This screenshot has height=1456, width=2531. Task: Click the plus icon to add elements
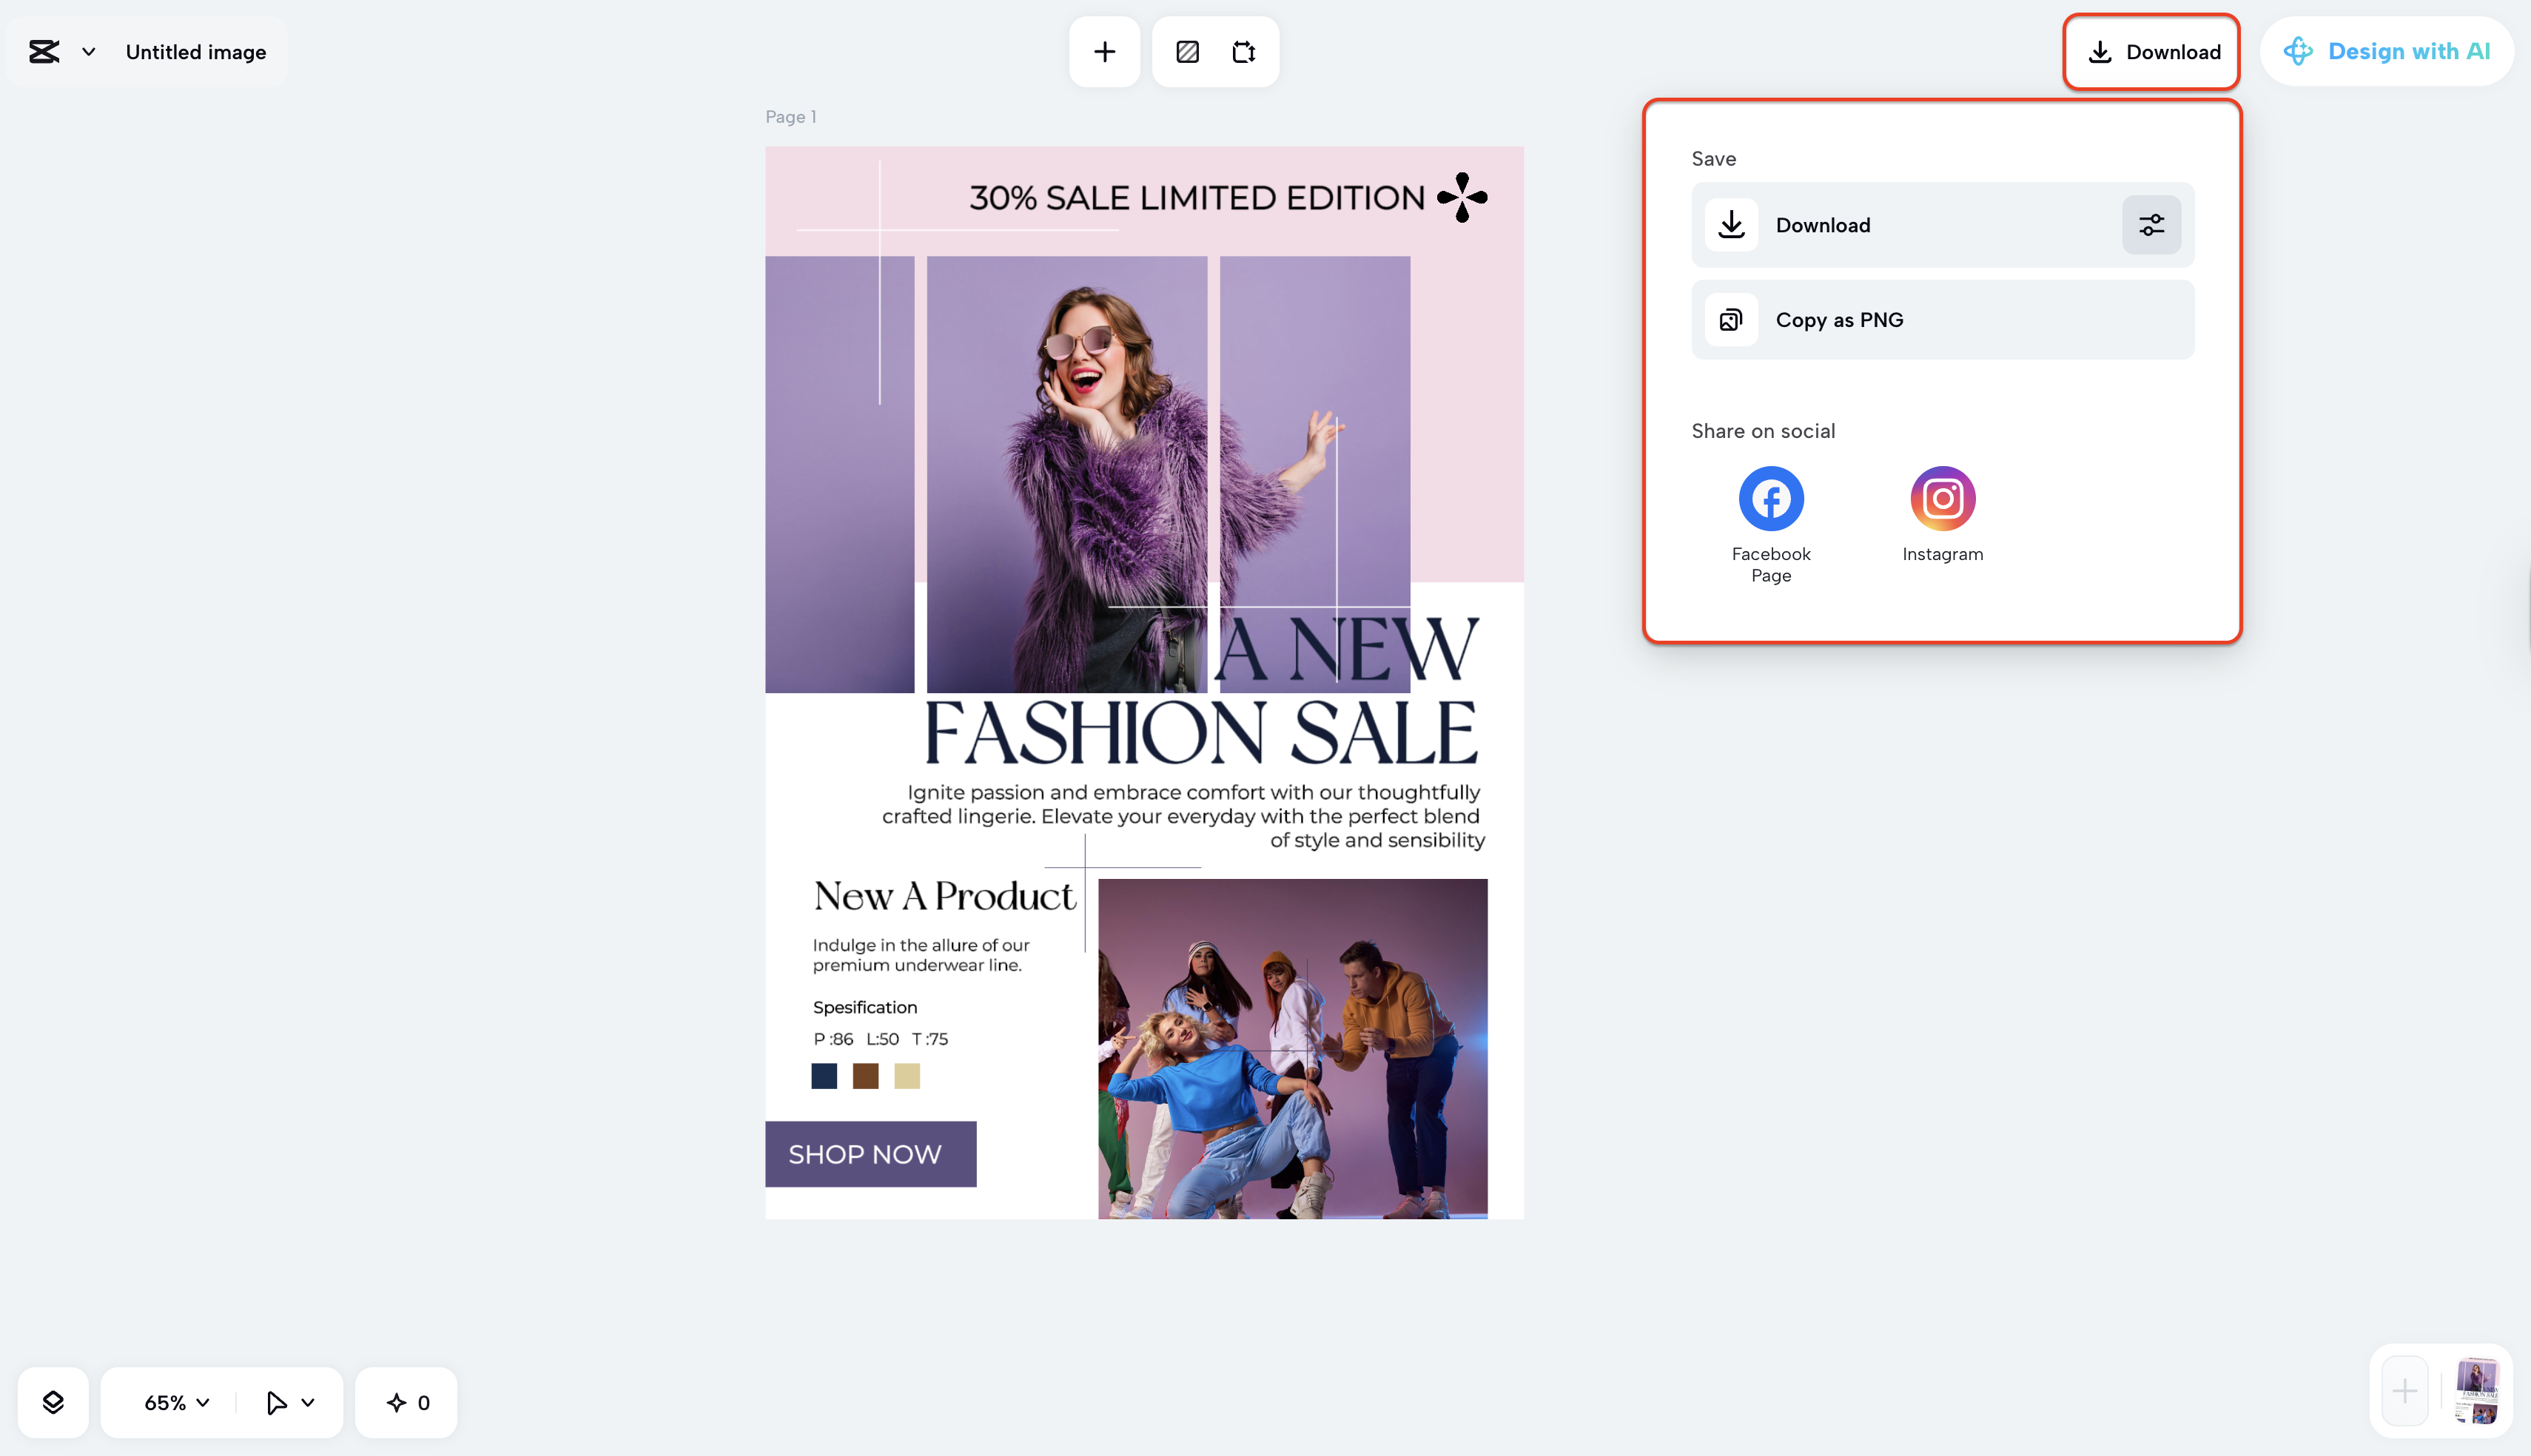[1104, 51]
